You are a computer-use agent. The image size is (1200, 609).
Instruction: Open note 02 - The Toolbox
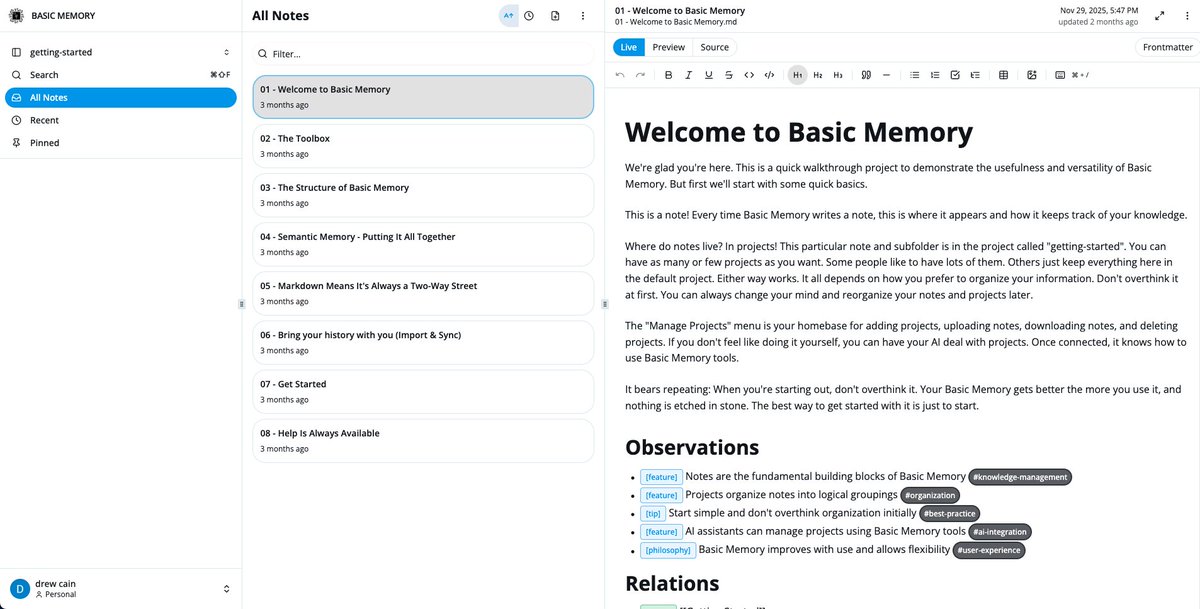[x=423, y=146]
